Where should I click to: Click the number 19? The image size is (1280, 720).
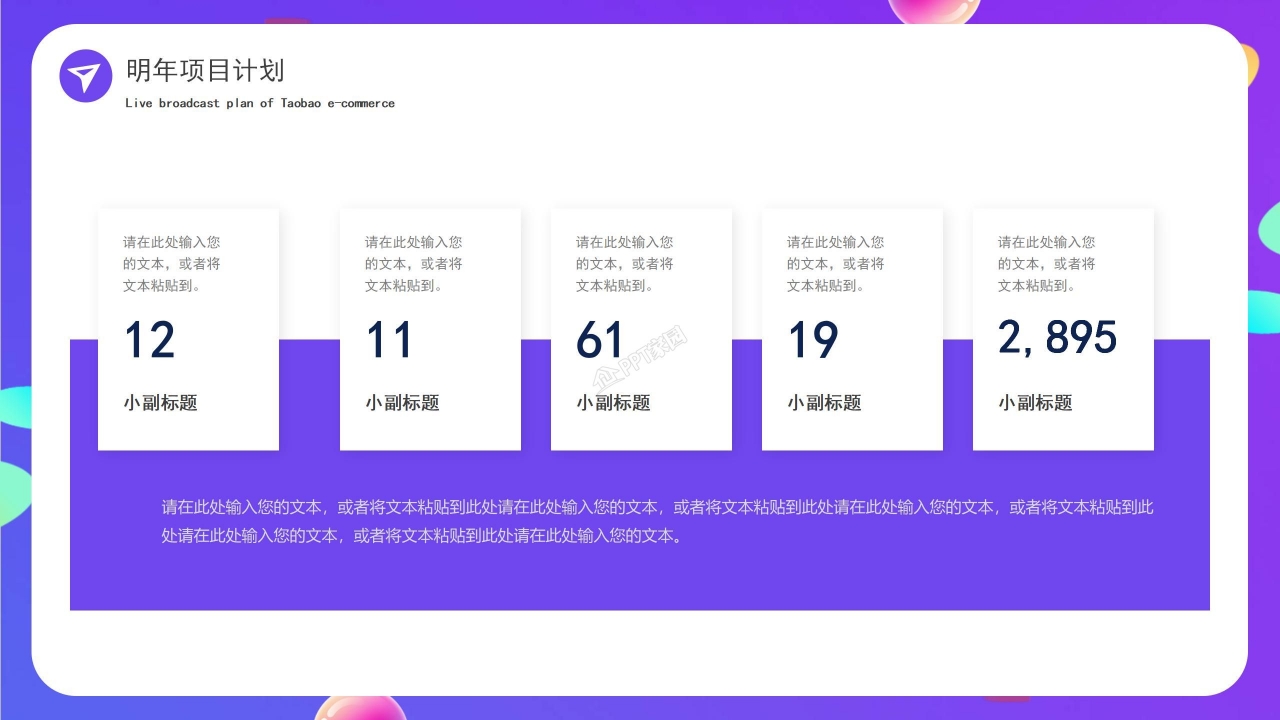tap(813, 340)
